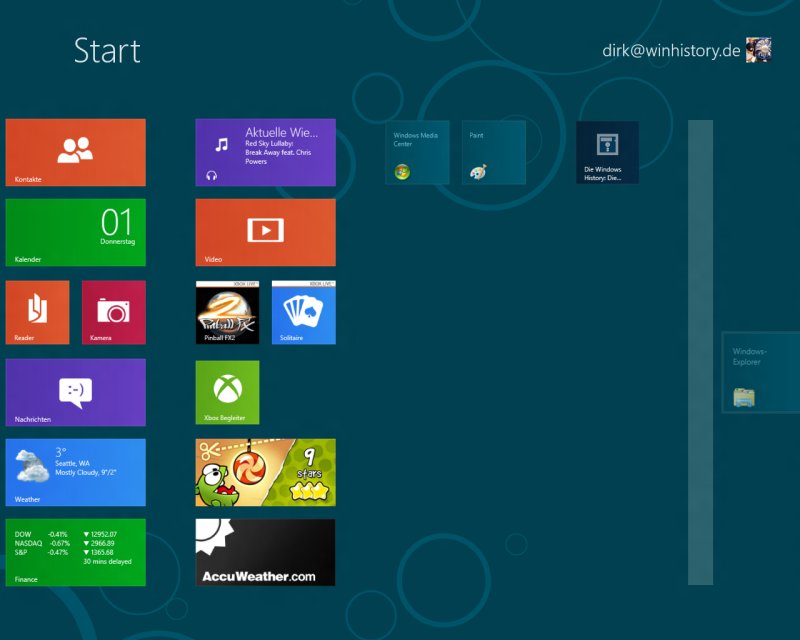Click 'Mostly Cloudy, 9°/2°' weather text
The width and height of the screenshot is (800, 640).
[86, 473]
